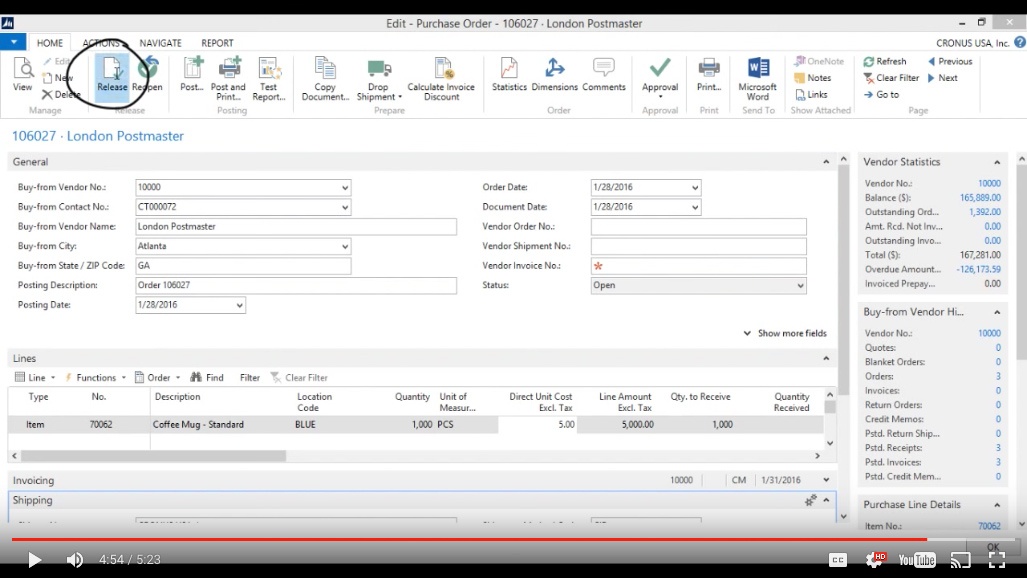Click Clear Filter in Page group
Screen dimensions: 1027x578
(x=891, y=77)
